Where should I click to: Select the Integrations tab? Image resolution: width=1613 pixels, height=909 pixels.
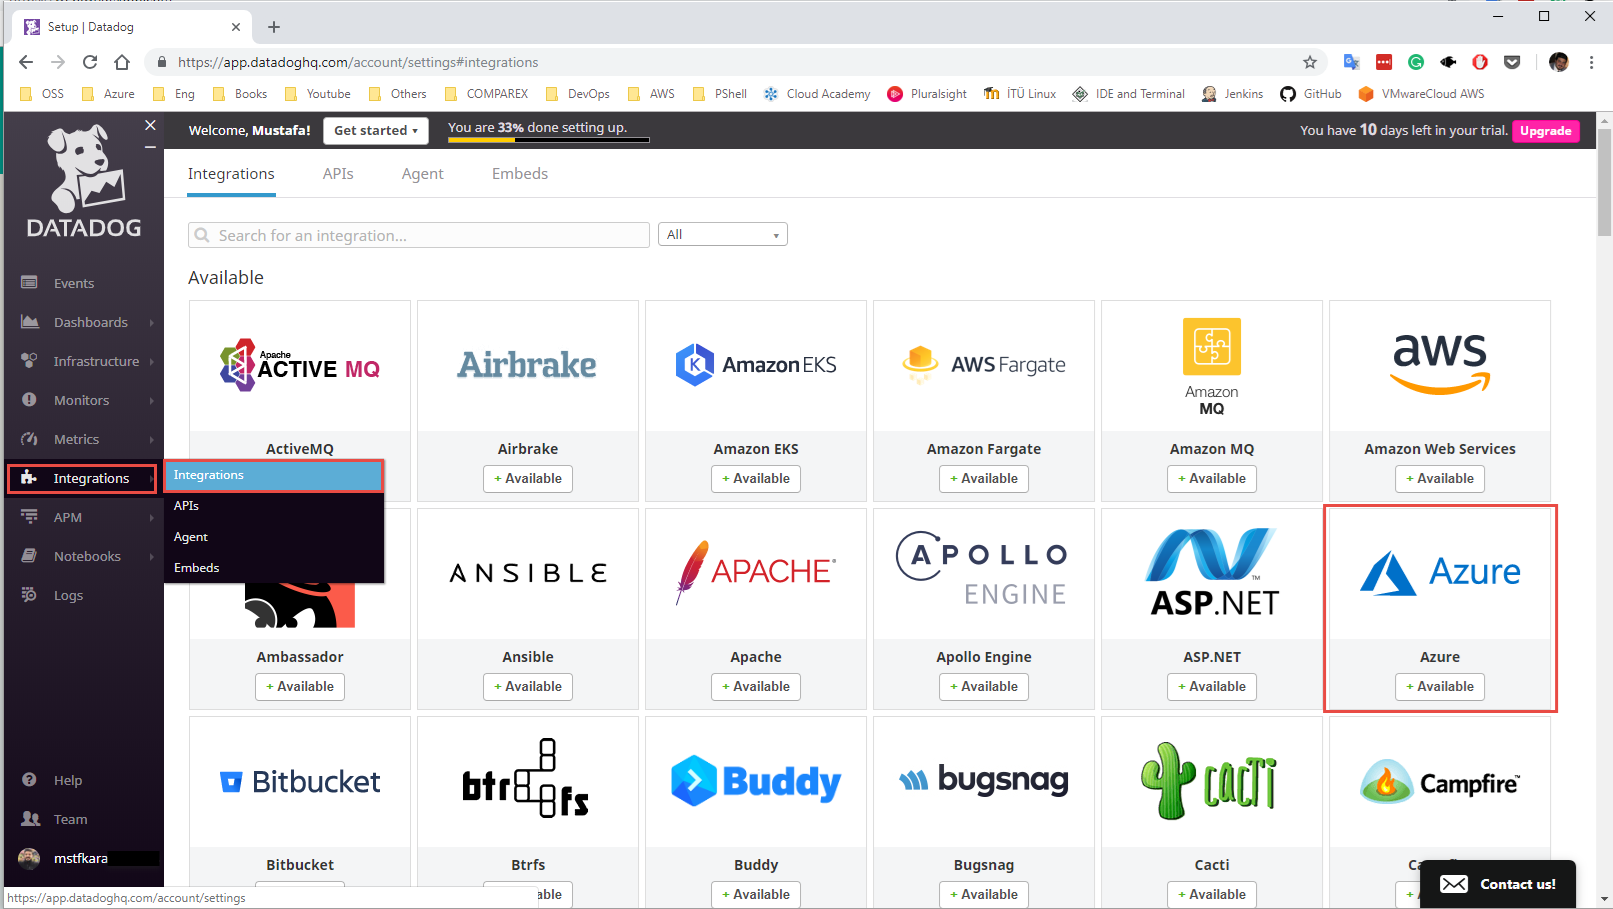[x=231, y=174]
